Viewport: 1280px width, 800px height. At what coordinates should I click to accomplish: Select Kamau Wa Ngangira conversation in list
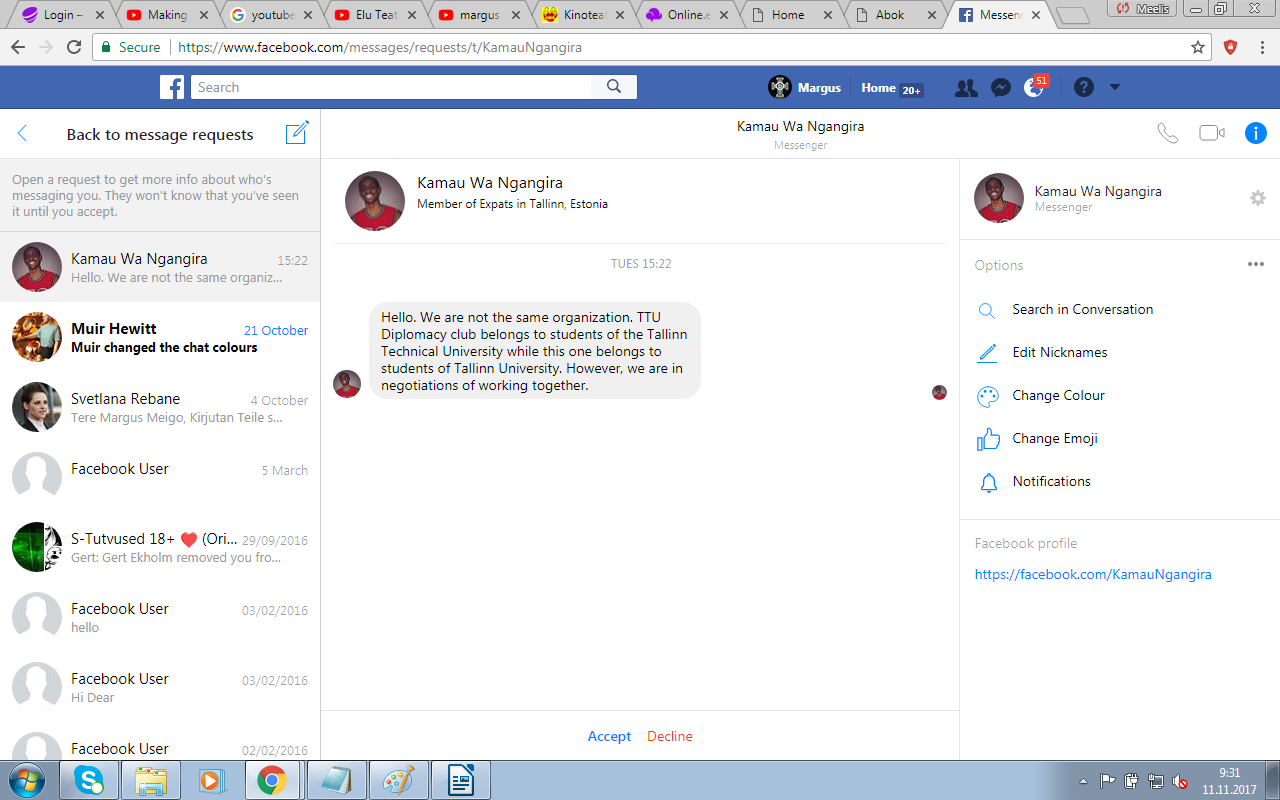(x=160, y=267)
